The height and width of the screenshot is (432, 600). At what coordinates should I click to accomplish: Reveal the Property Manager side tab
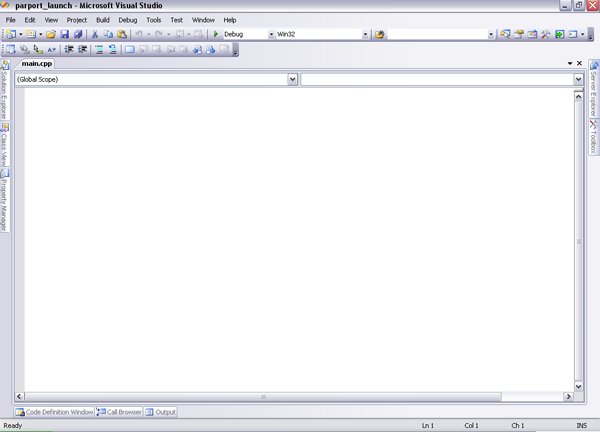pyautogui.click(x=5, y=200)
